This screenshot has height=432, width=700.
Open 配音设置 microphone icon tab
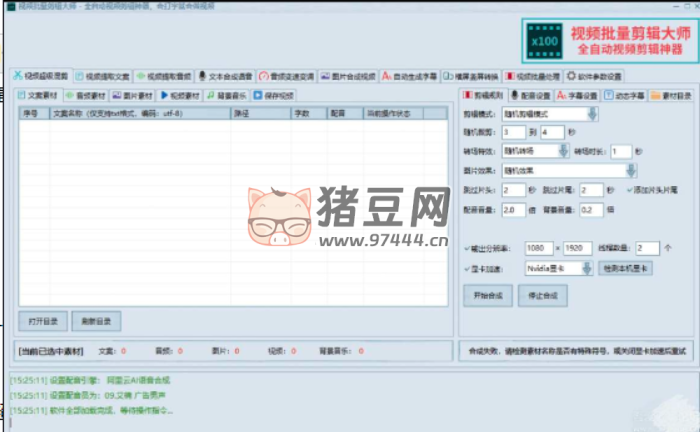click(513, 95)
